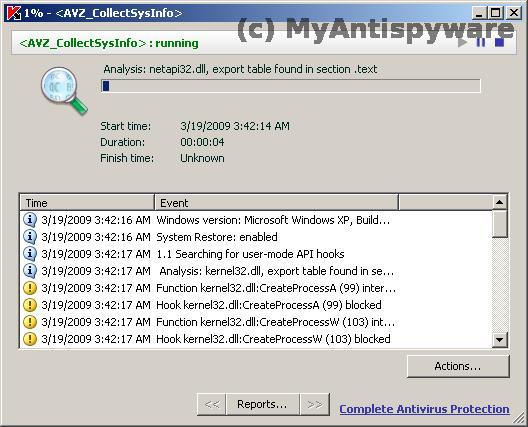Screen dimensions: 528x427
Task: Select 'Analysis: kernel32.dll, export table' event
Action: 256,271
